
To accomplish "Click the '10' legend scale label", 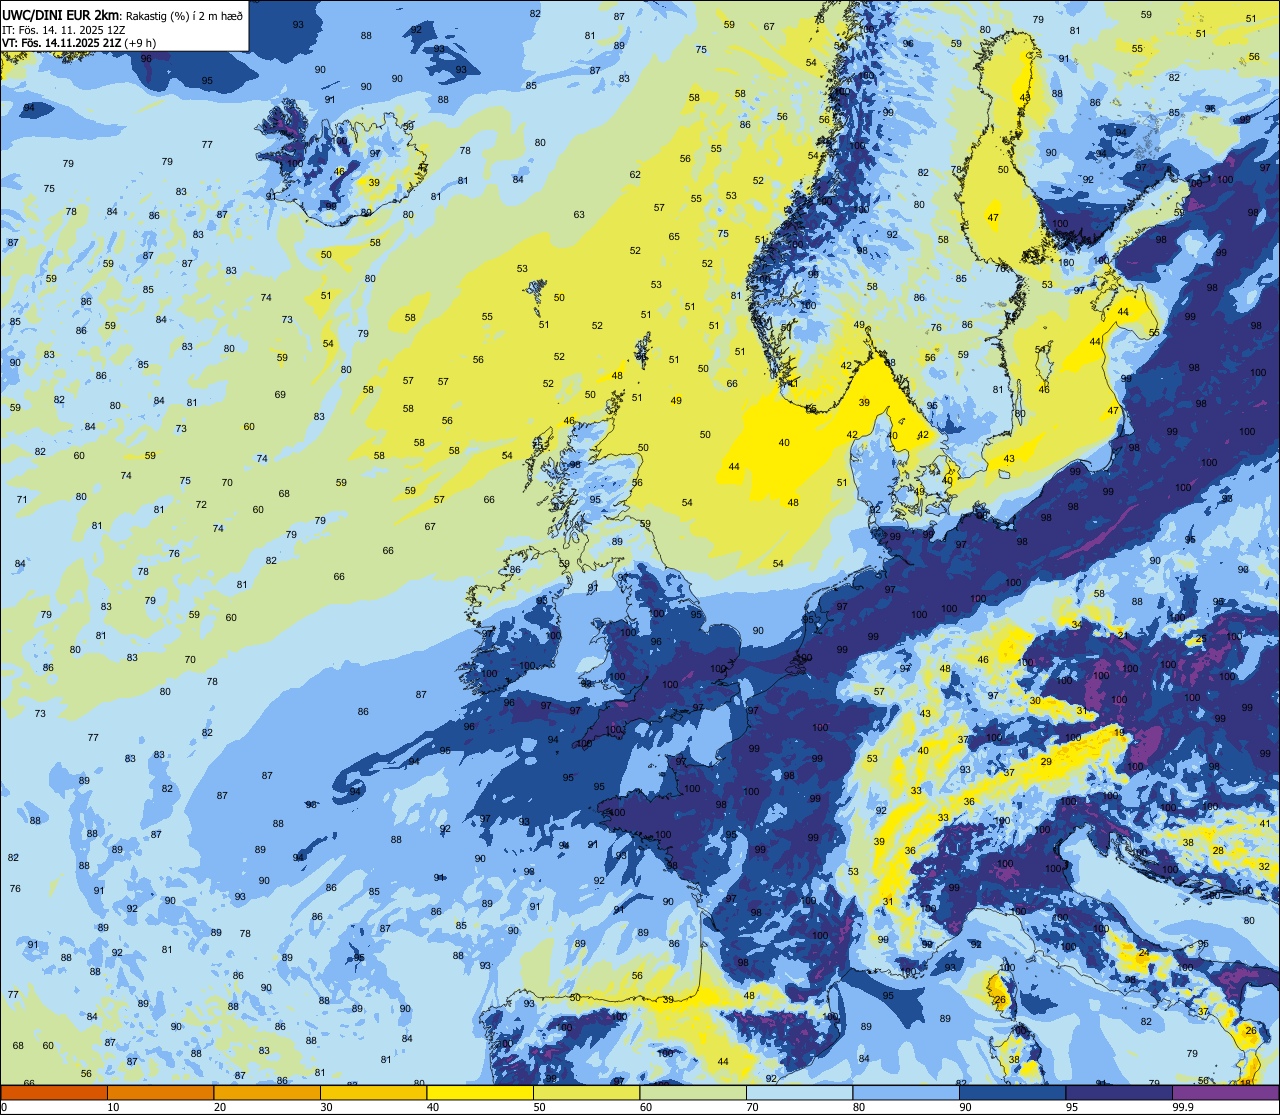I will 113,1107.
